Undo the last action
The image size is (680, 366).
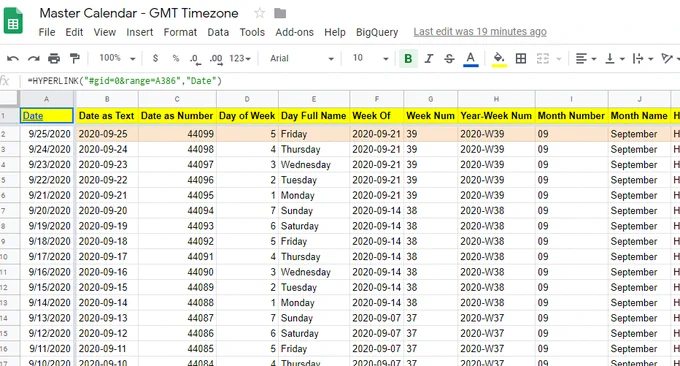pyautogui.click(x=13, y=58)
